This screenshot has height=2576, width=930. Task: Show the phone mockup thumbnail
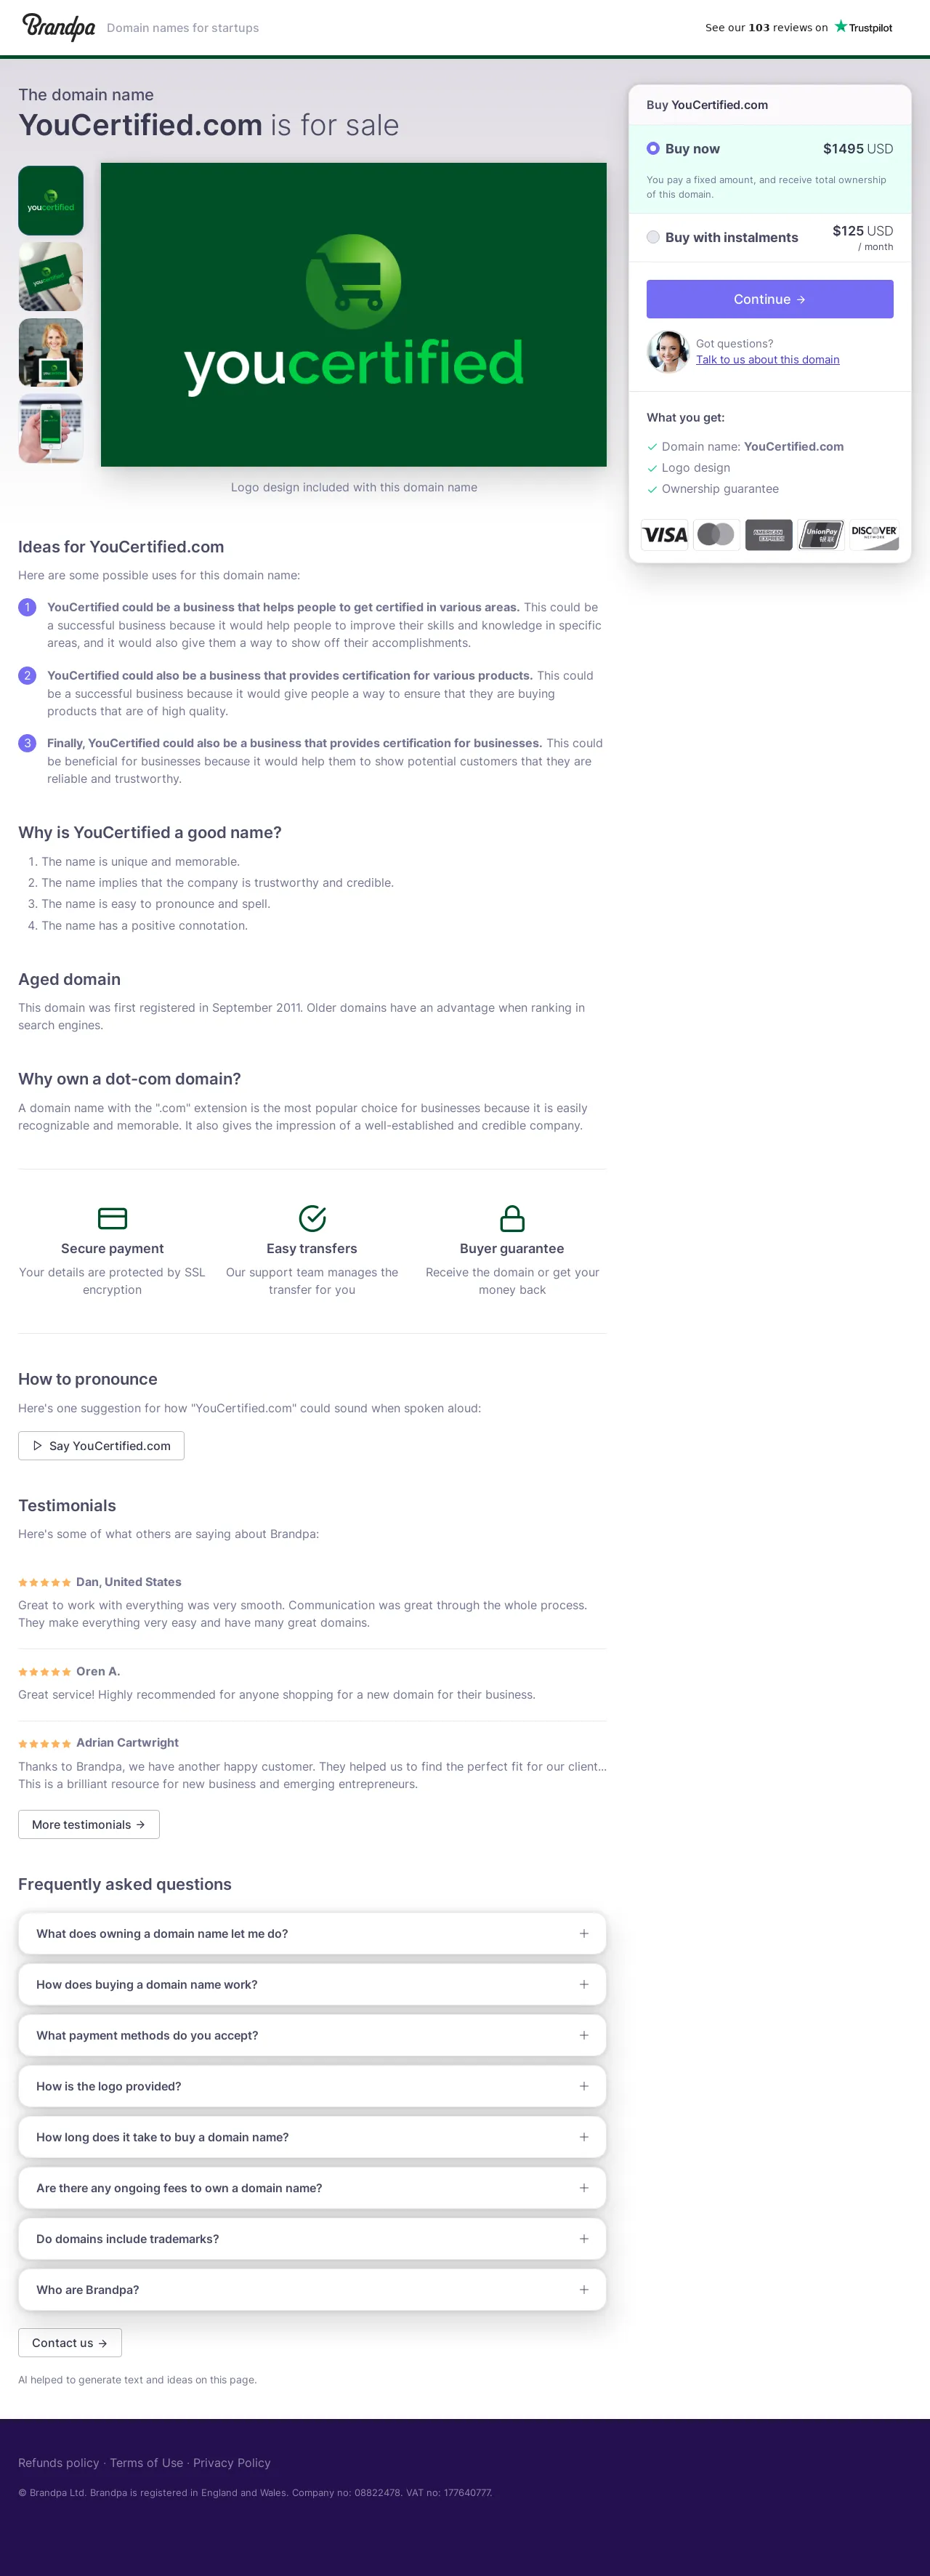pos(51,429)
